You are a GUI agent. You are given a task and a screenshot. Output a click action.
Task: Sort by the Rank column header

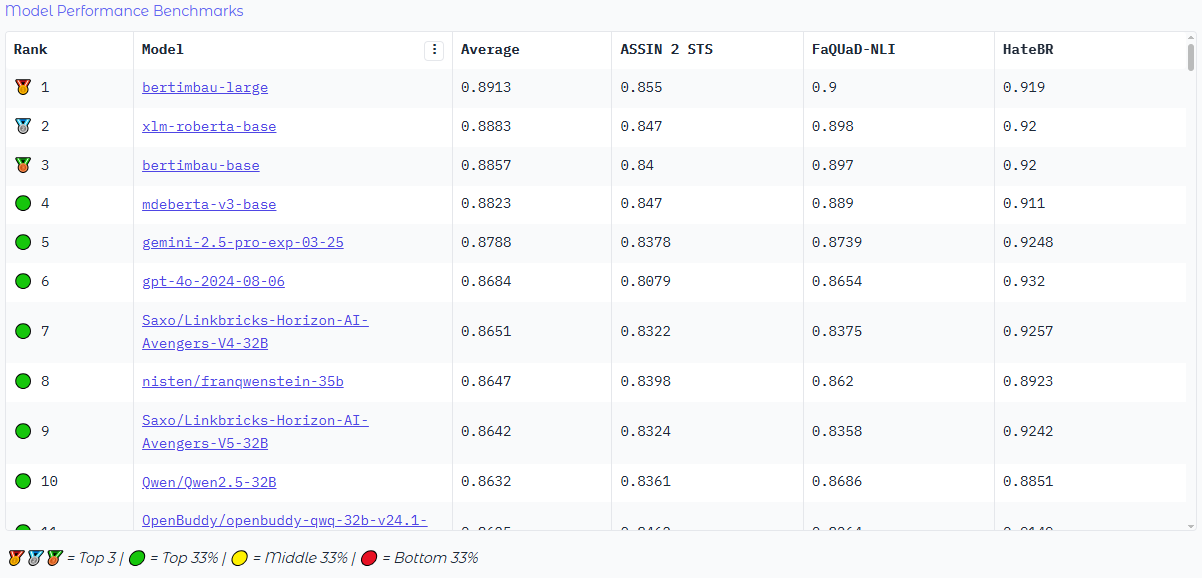pos(31,49)
